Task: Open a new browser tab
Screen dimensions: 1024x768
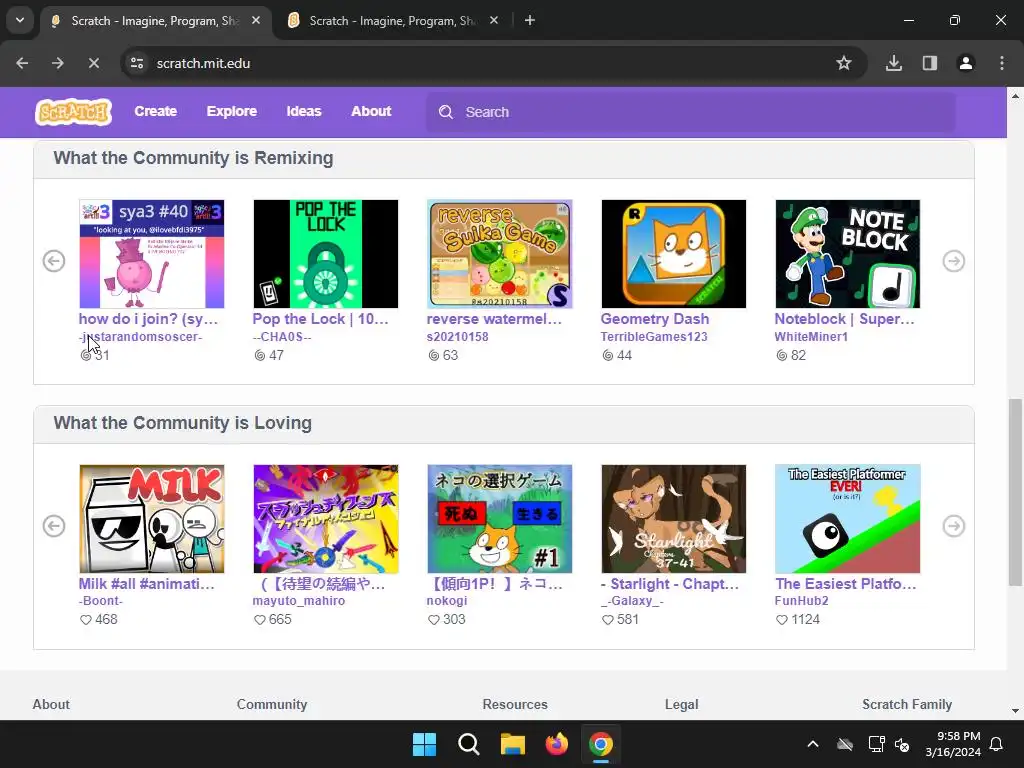Action: pyautogui.click(x=530, y=21)
